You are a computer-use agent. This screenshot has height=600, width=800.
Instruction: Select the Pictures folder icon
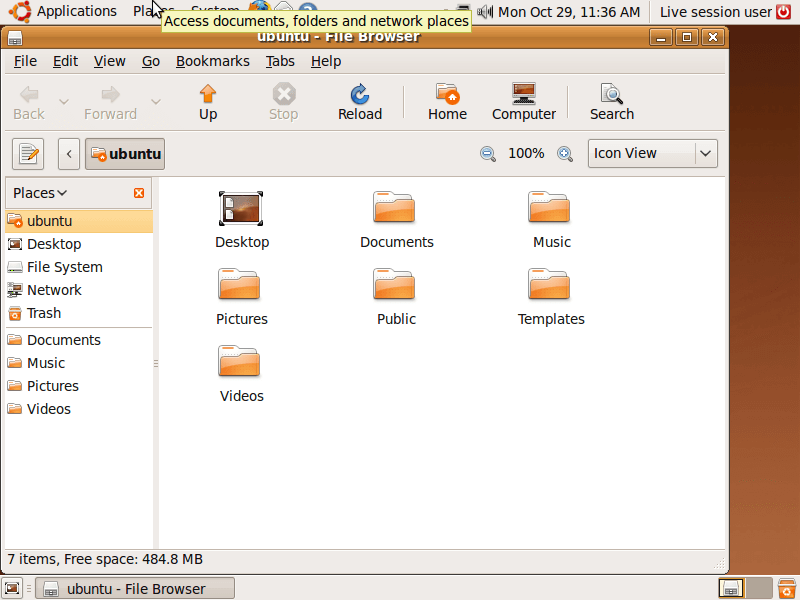pos(239,284)
